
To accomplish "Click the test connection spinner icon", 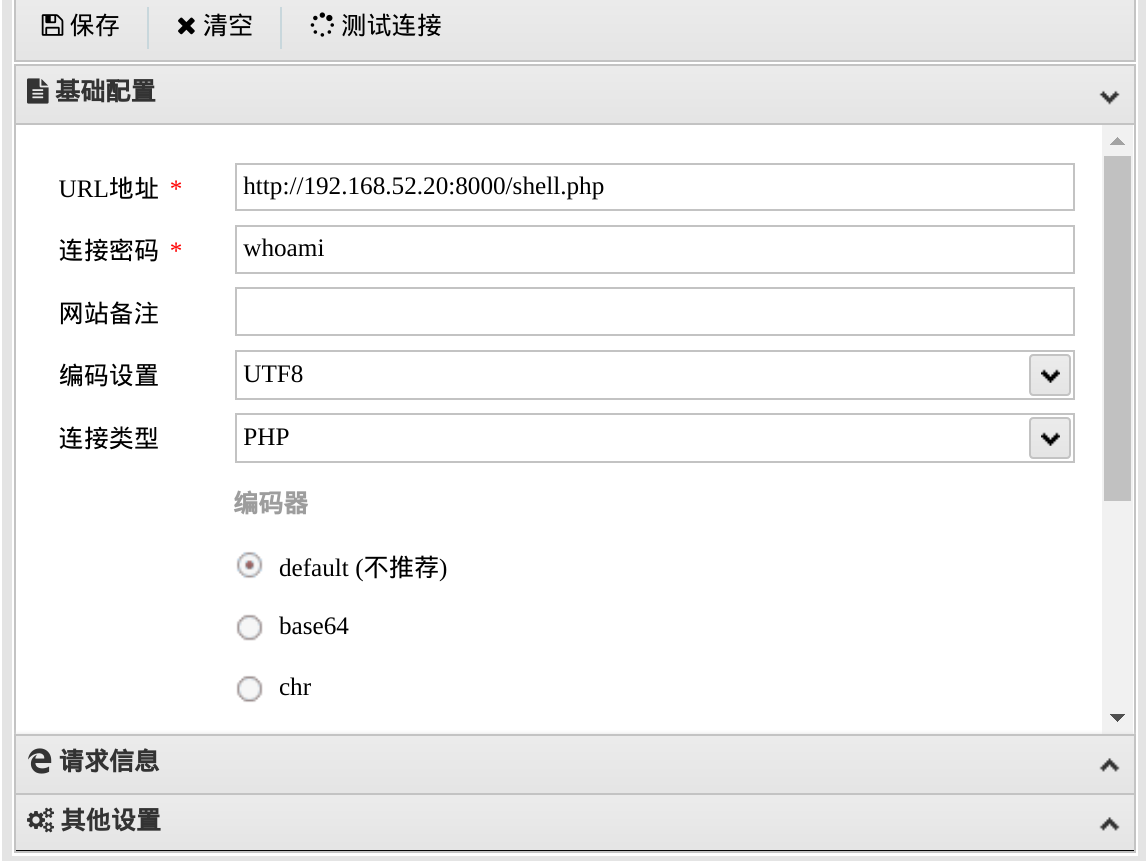I will click(321, 26).
